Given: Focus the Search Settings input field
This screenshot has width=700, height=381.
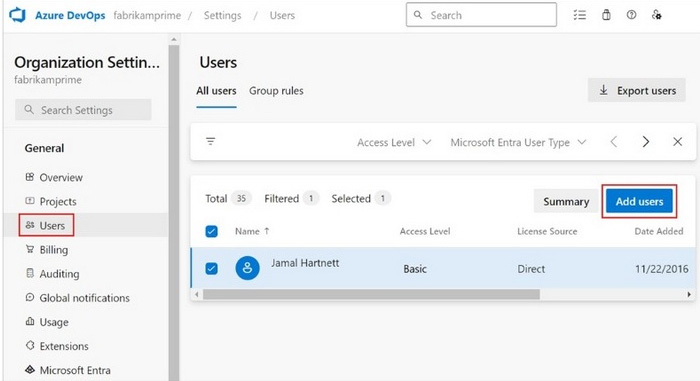Looking at the screenshot, I should [83, 109].
